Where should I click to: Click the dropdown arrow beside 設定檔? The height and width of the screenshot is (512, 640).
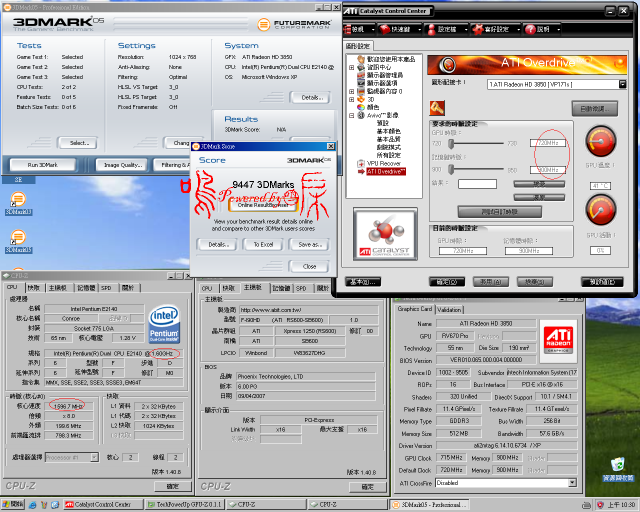click(x=466, y=29)
